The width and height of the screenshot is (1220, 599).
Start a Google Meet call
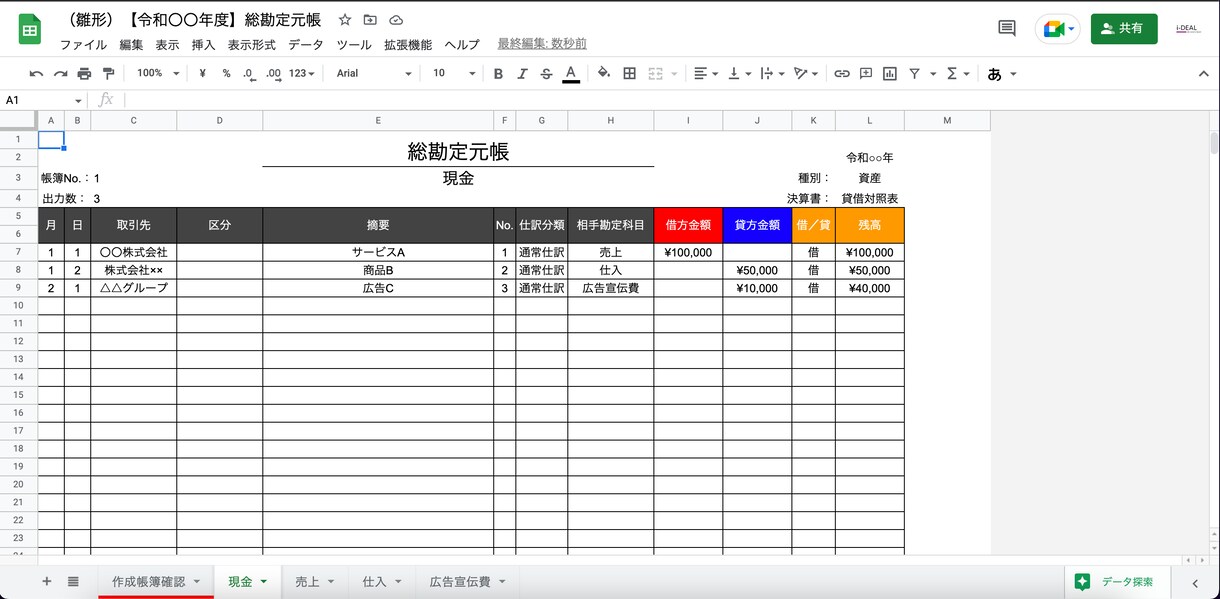(x=1058, y=29)
